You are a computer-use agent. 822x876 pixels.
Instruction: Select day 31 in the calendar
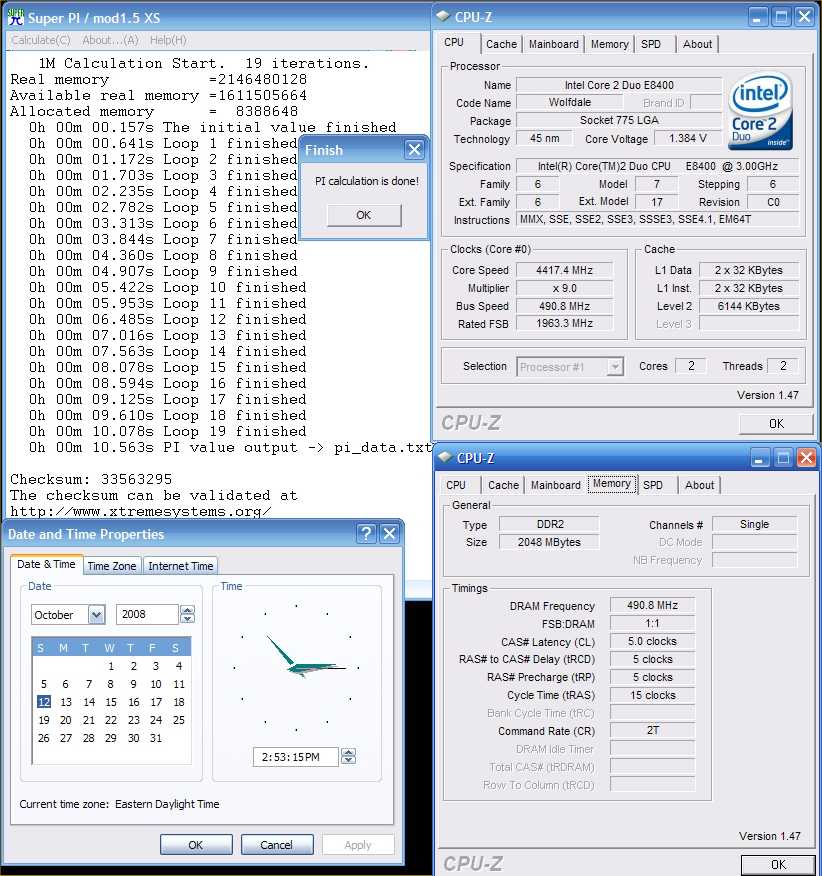pos(156,738)
